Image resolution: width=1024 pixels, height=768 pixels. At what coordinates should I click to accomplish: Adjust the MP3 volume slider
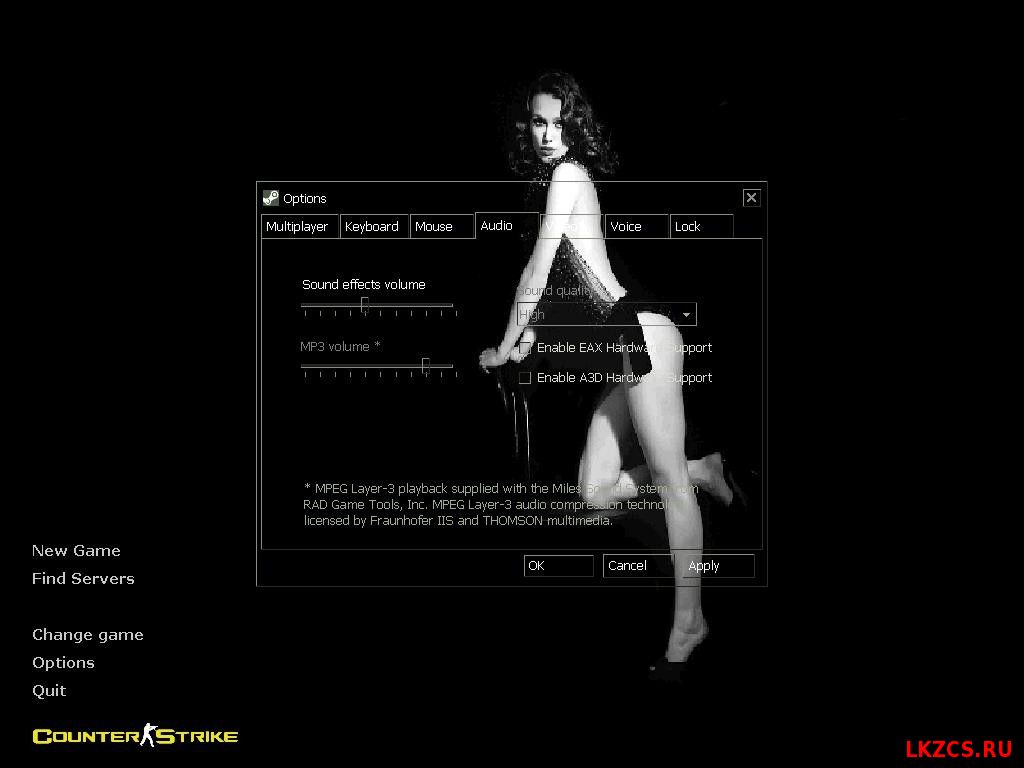point(426,366)
